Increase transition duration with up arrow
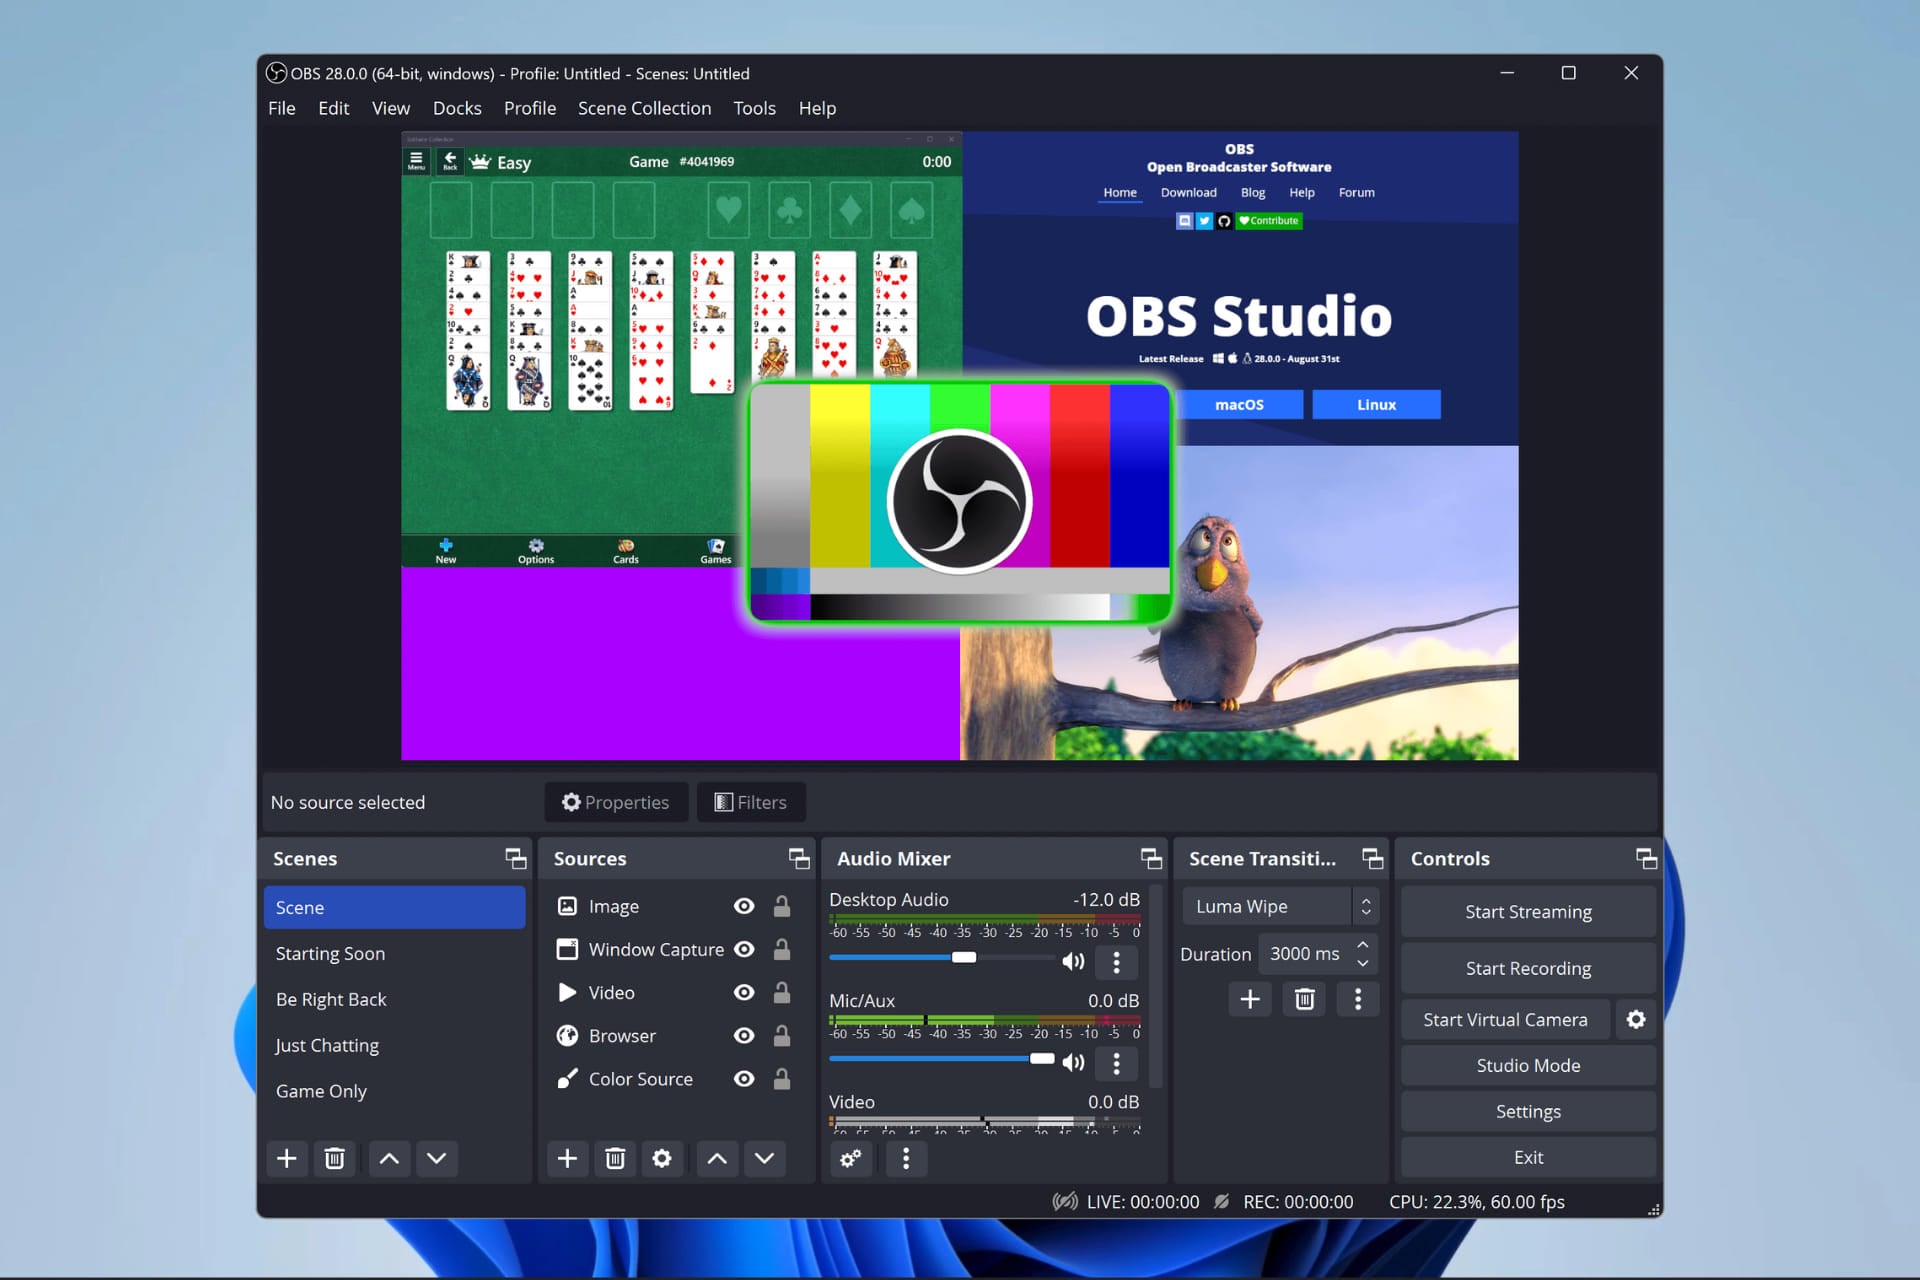Viewport: 1920px width, 1280px height. pos(1362,945)
